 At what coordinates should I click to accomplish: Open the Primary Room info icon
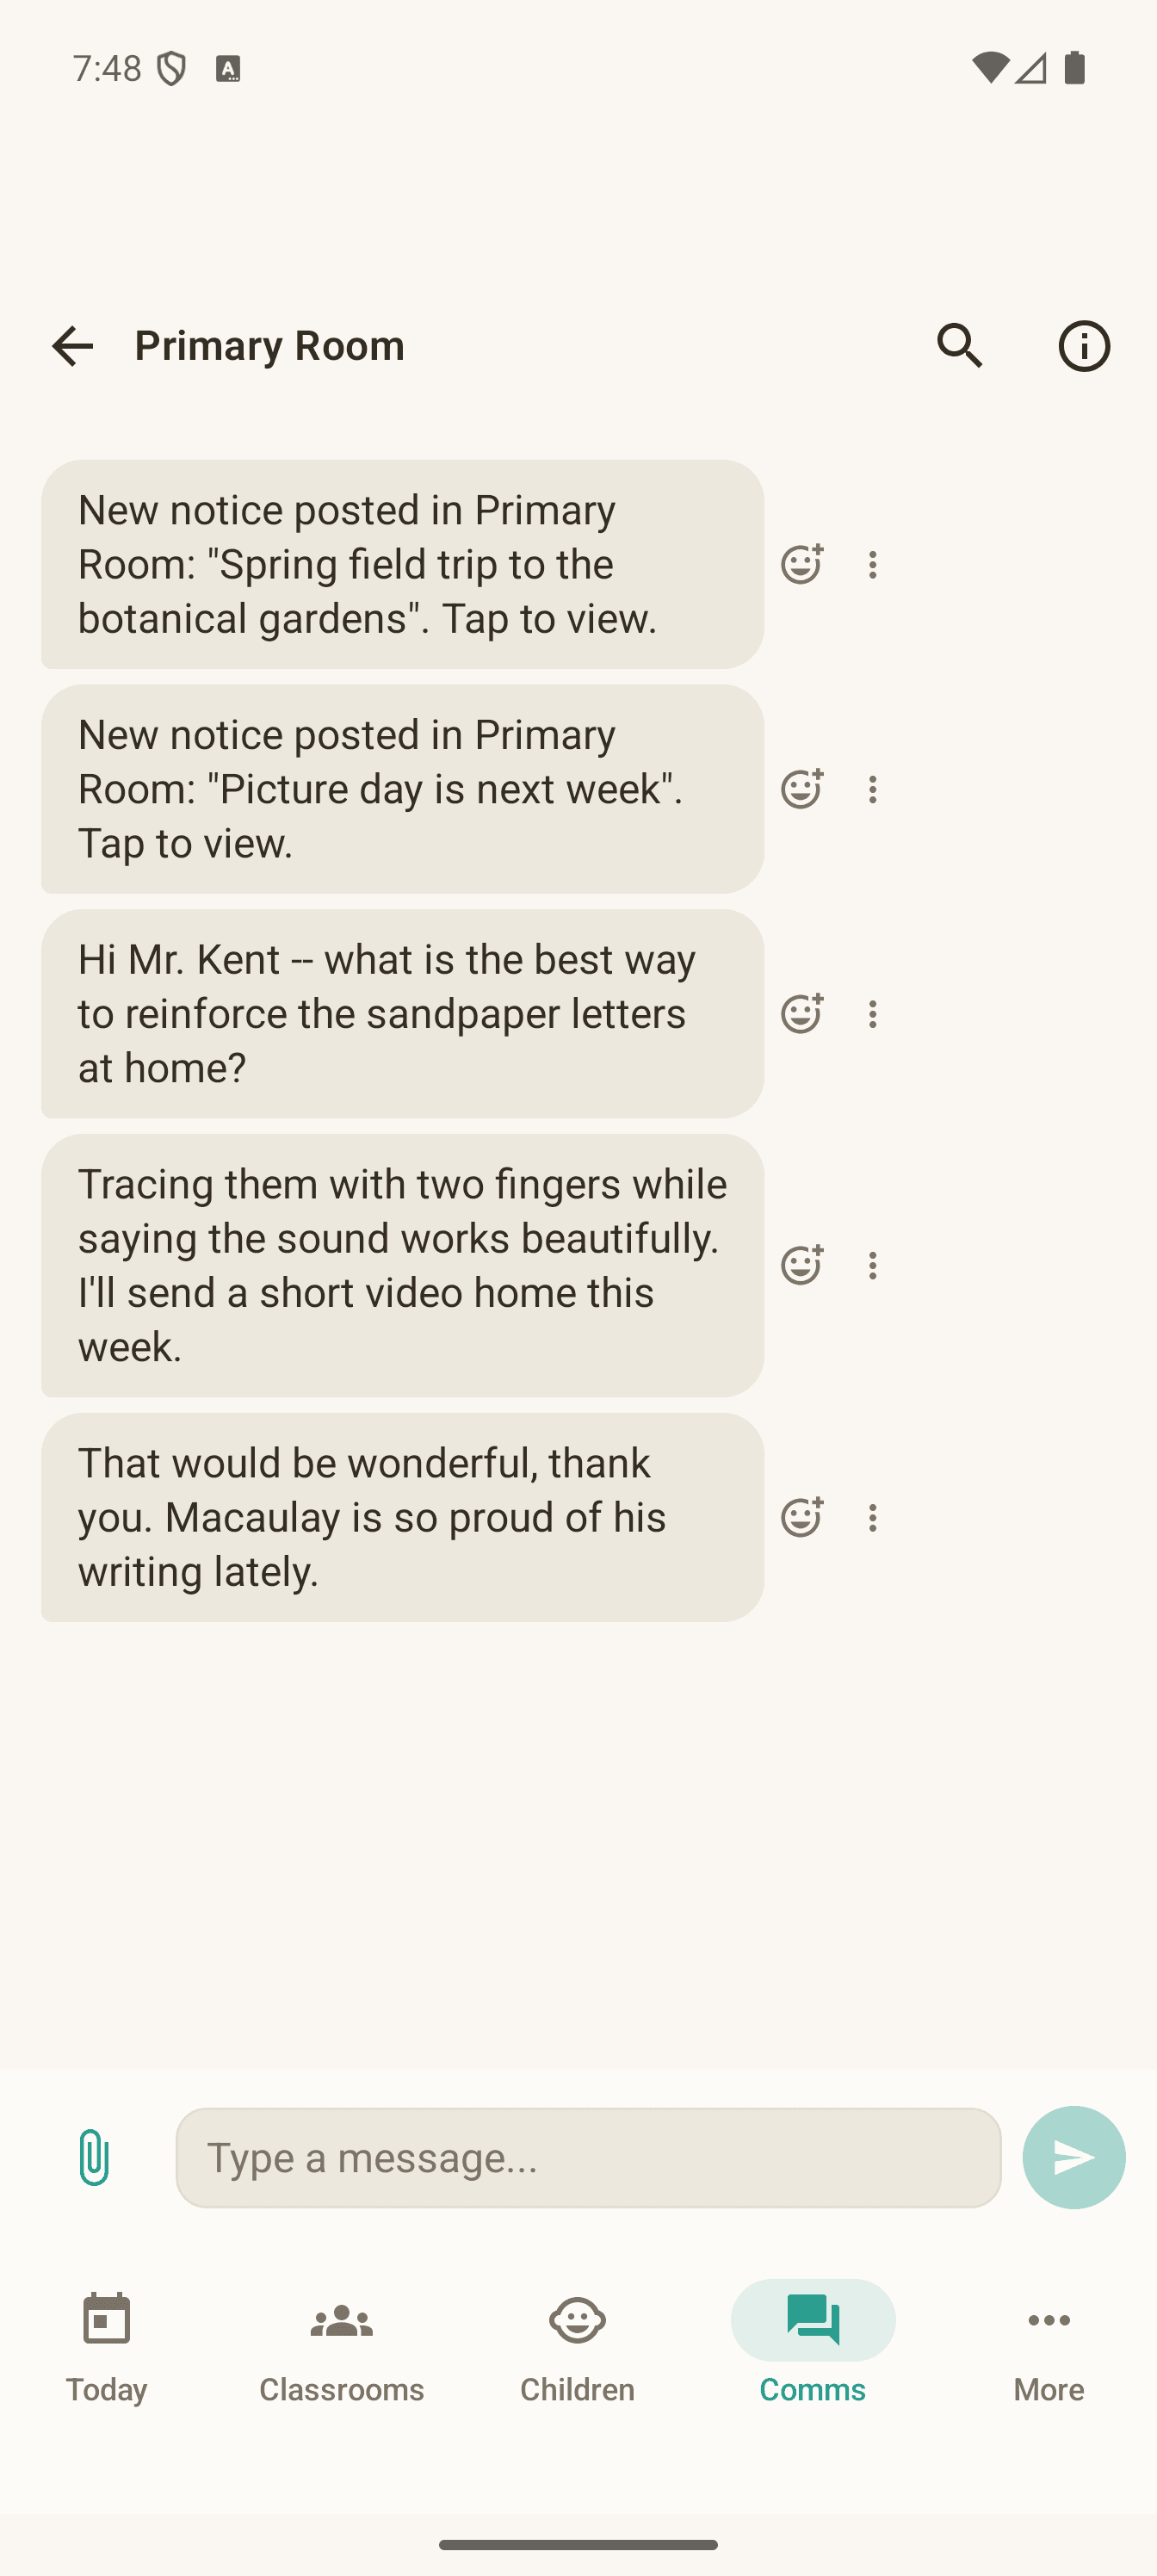pos(1084,346)
